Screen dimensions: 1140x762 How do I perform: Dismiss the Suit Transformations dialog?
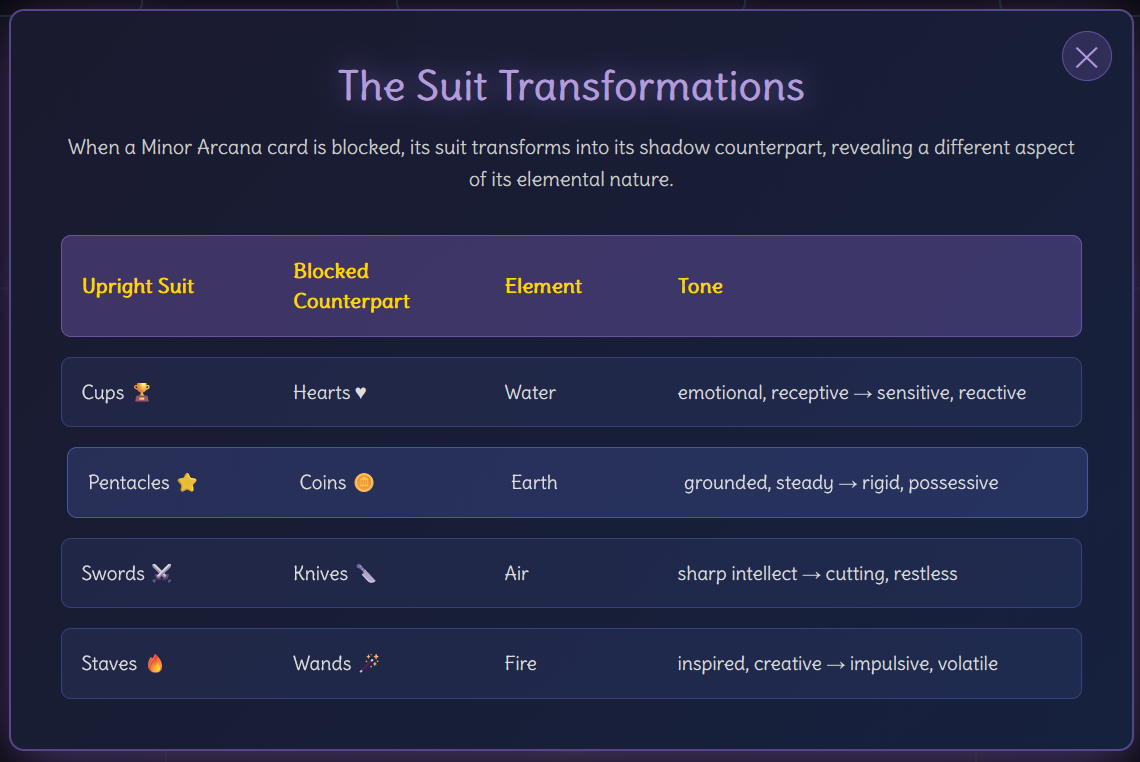pyautogui.click(x=1086, y=56)
